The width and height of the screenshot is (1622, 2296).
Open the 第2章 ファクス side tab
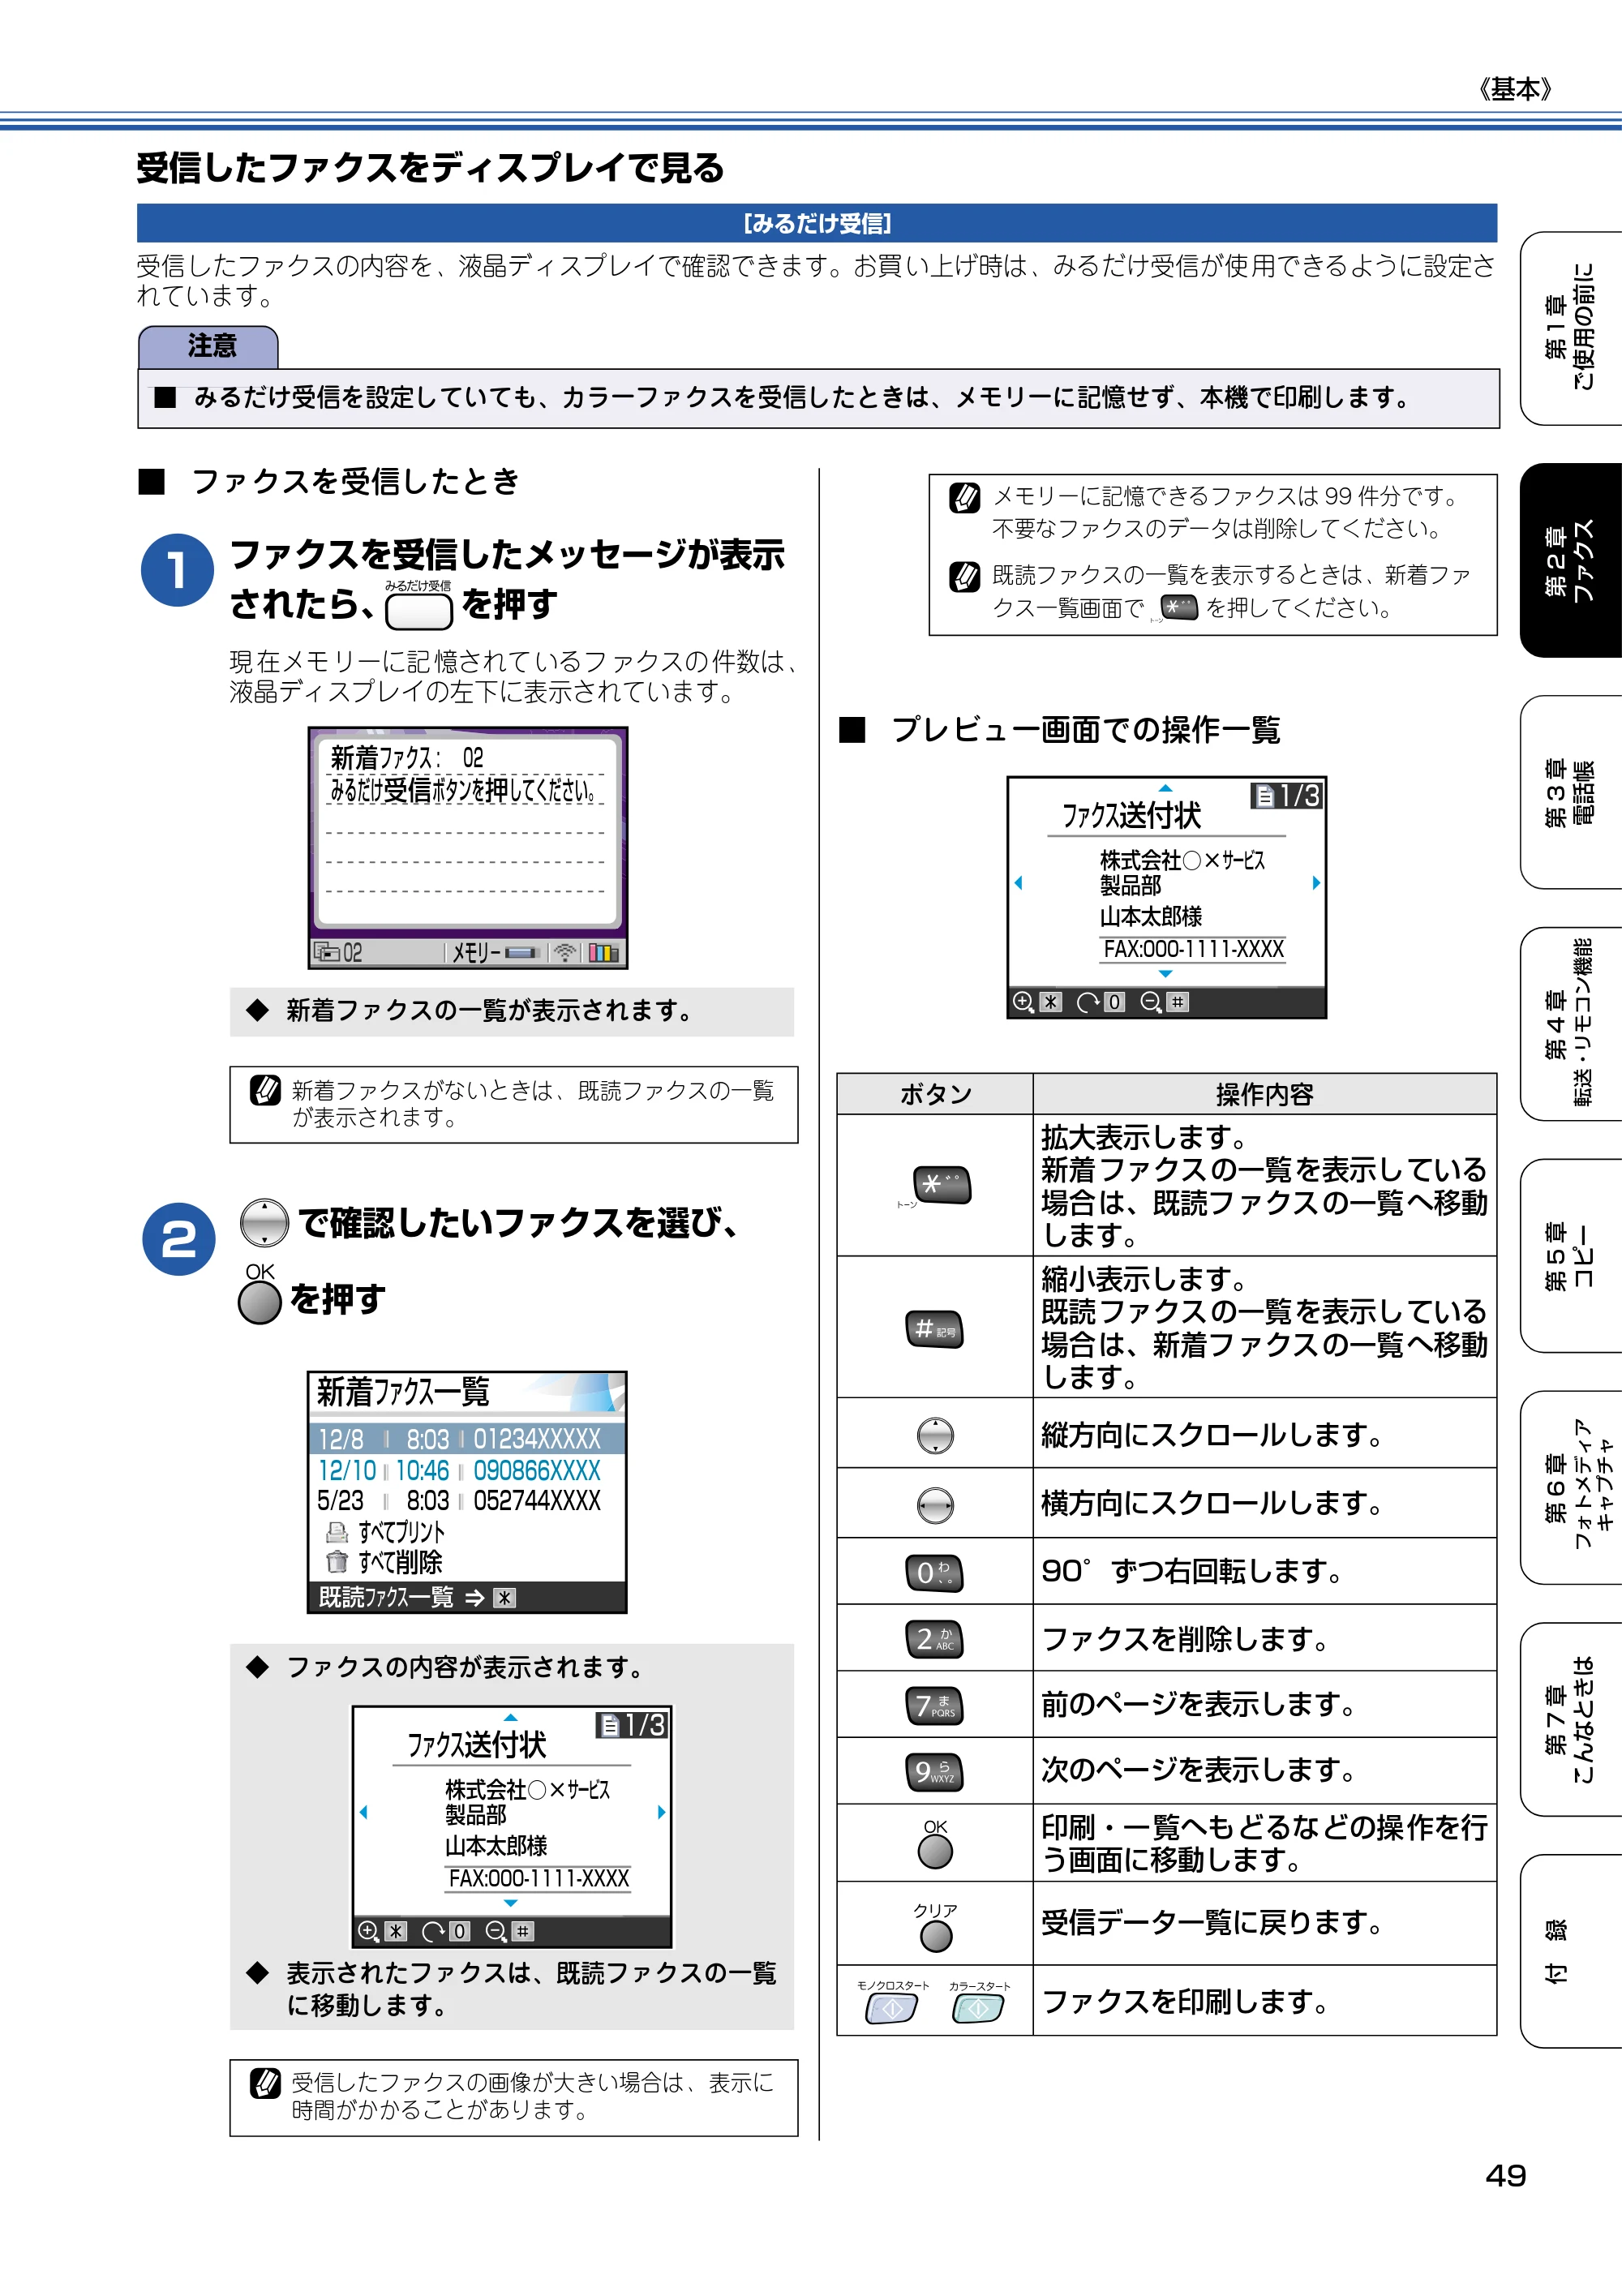tap(1570, 560)
